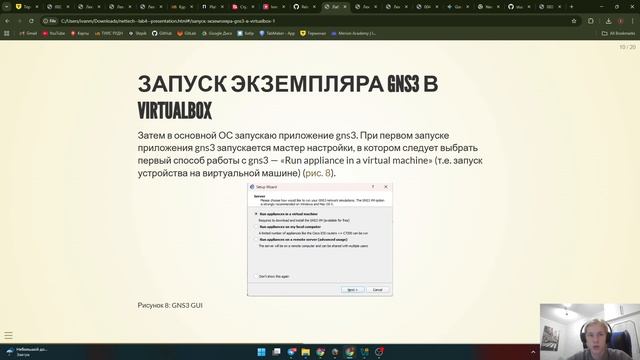Click the webcam overlay video
This screenshot has width=640, height=360.
pos(590,332)
